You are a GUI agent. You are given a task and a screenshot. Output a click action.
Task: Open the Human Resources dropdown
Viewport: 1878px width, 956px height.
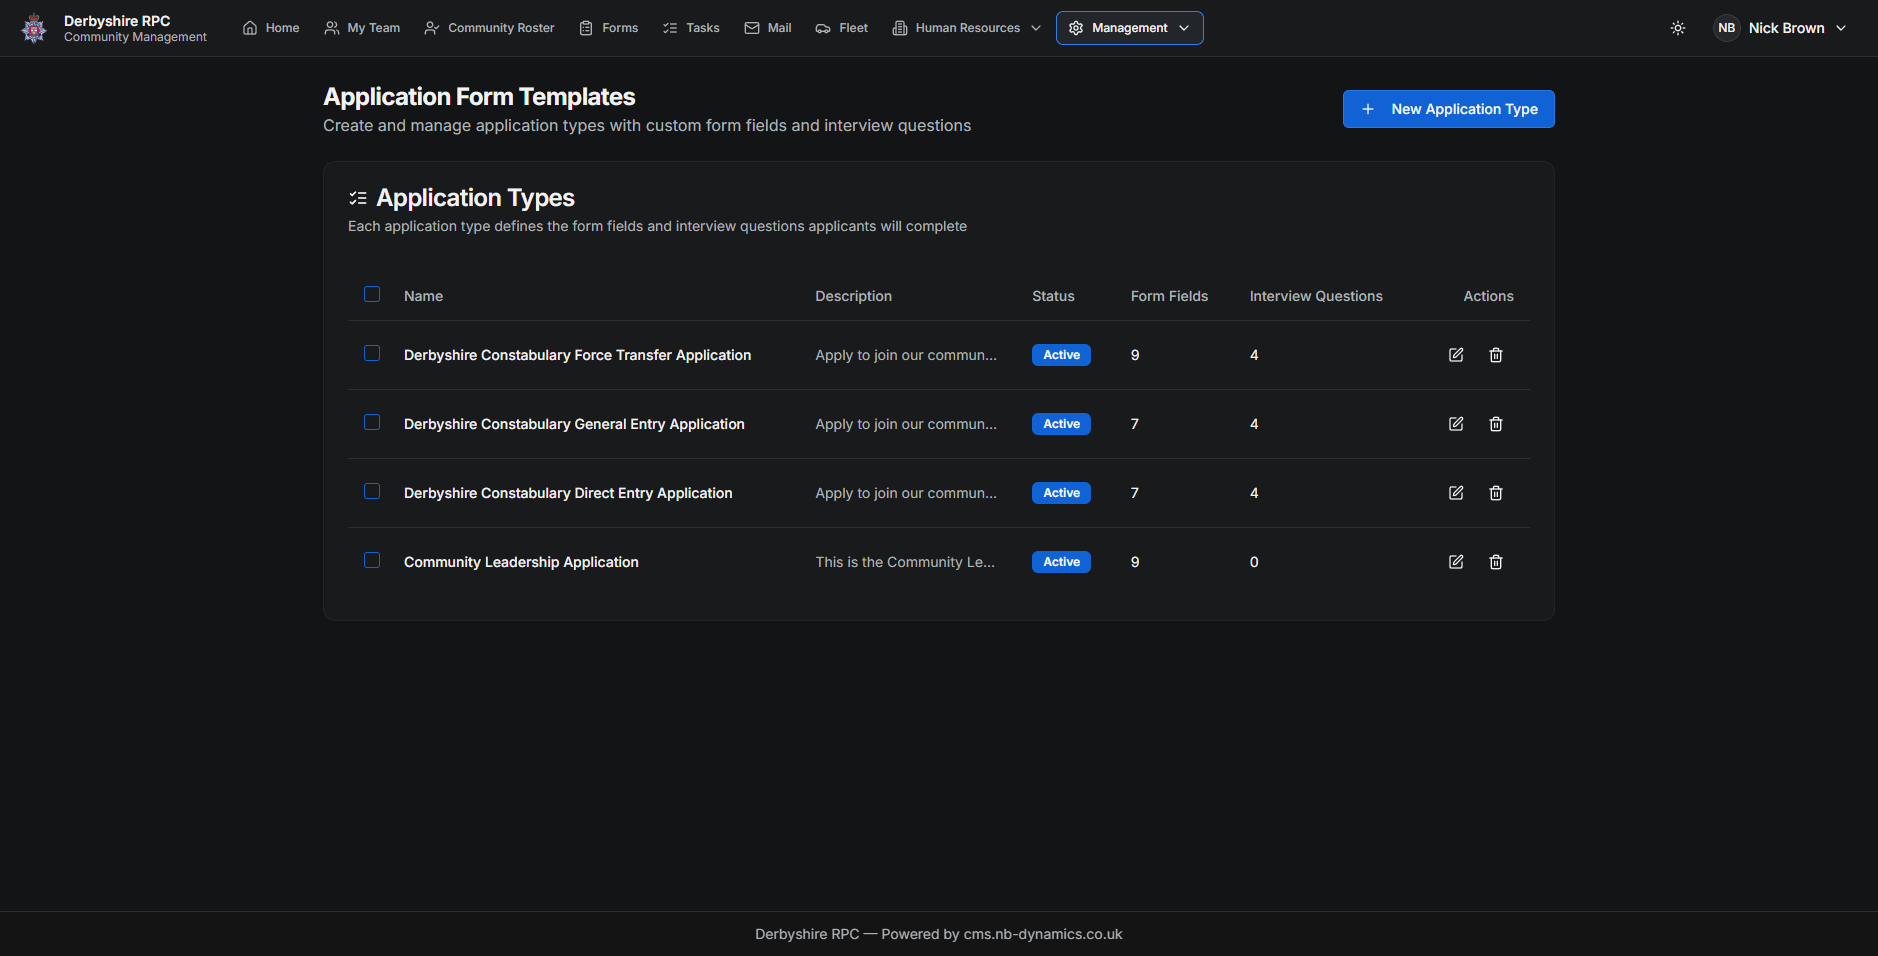tap(966, 28)
